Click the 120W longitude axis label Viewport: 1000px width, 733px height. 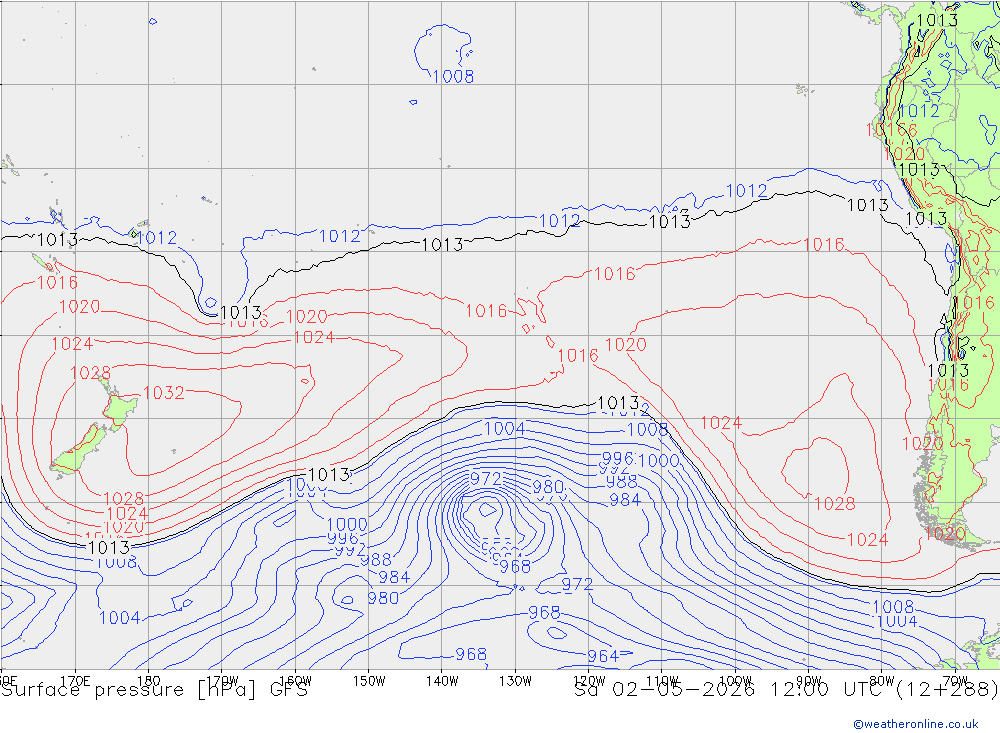point(589,681)
